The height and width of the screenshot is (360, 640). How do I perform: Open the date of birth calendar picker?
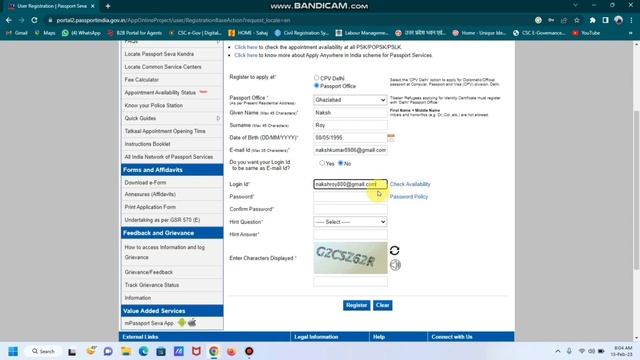(391, 138)
